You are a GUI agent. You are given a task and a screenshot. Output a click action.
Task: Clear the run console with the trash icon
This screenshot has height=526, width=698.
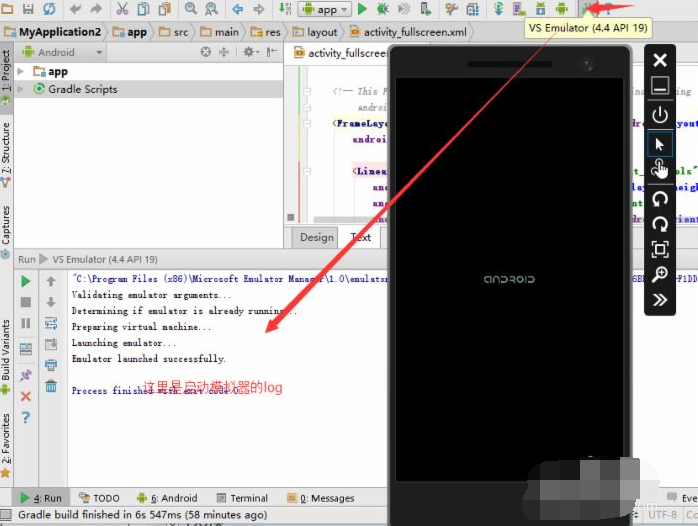tap(51, 386)
